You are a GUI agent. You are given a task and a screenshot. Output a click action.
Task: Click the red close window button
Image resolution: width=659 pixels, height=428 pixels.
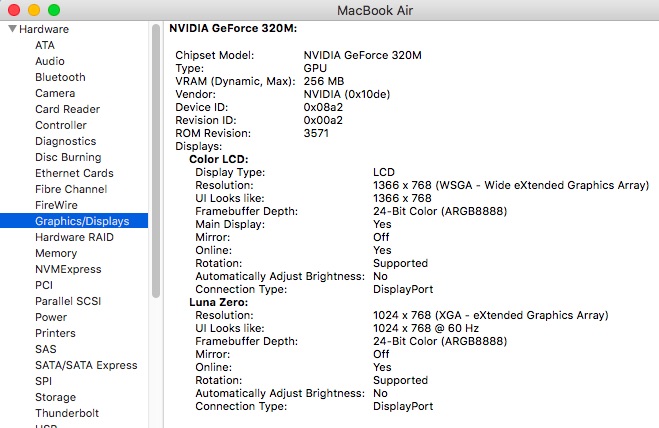pos(14,10)
